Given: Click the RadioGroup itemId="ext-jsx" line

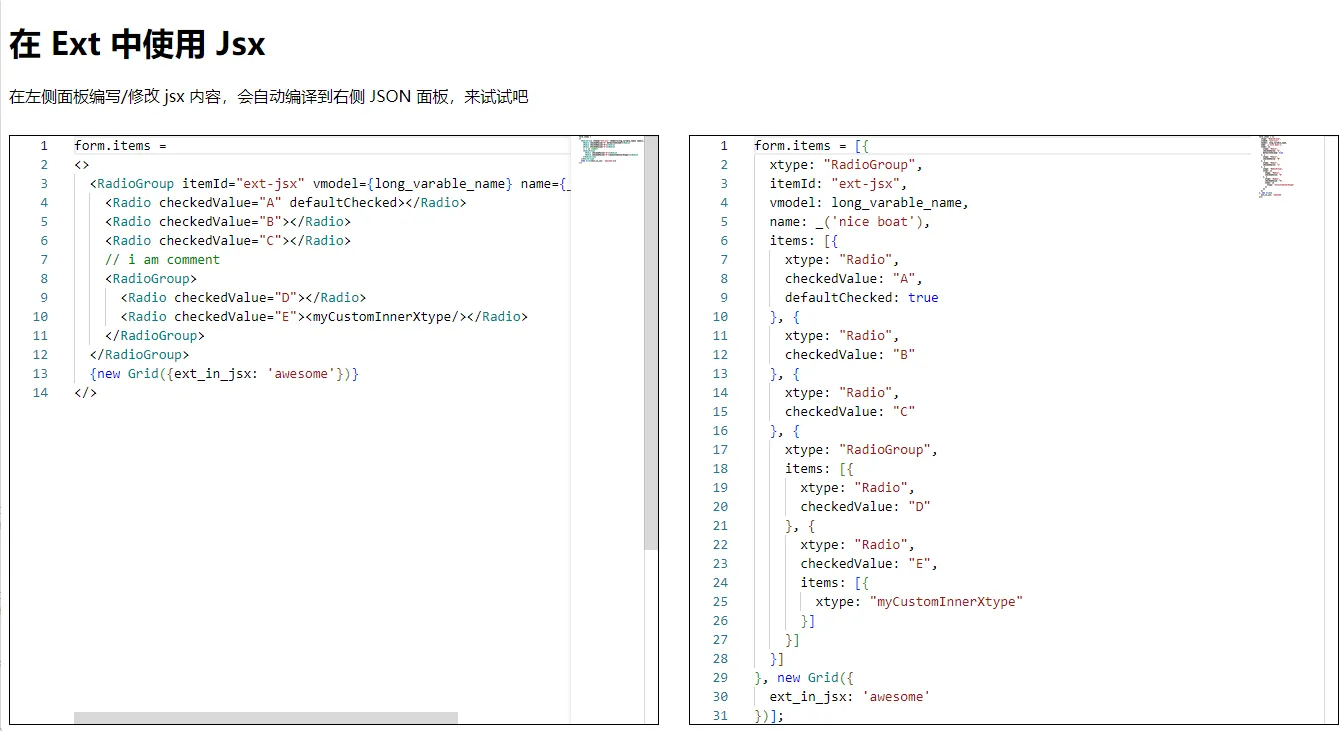Looking at the screenshot, I should coord(330,184).
